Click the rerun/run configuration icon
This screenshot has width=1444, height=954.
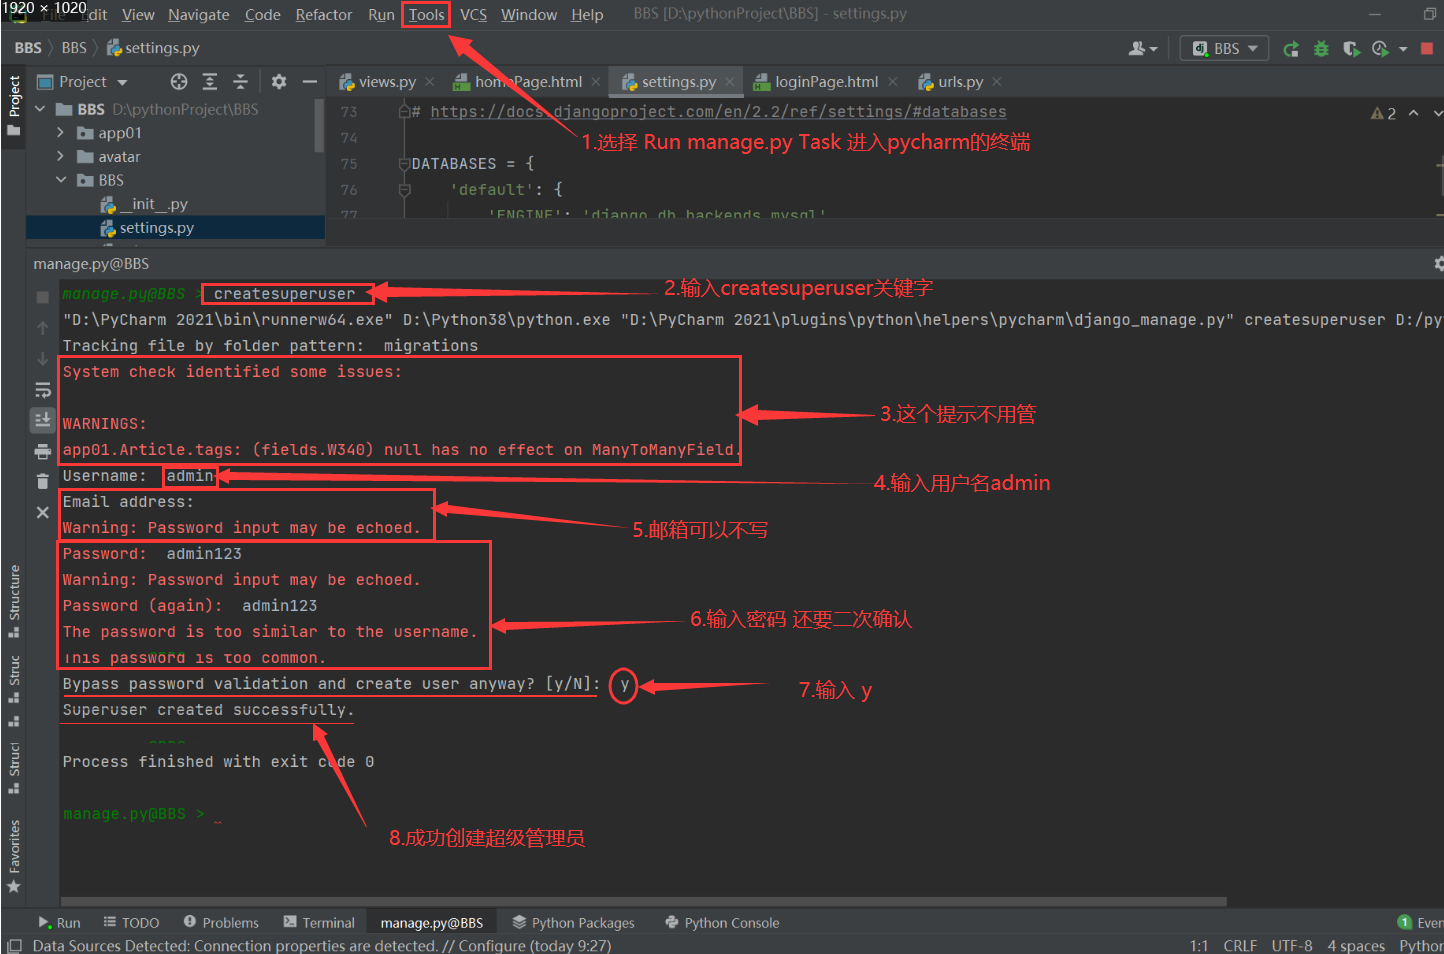[1291, 48]
